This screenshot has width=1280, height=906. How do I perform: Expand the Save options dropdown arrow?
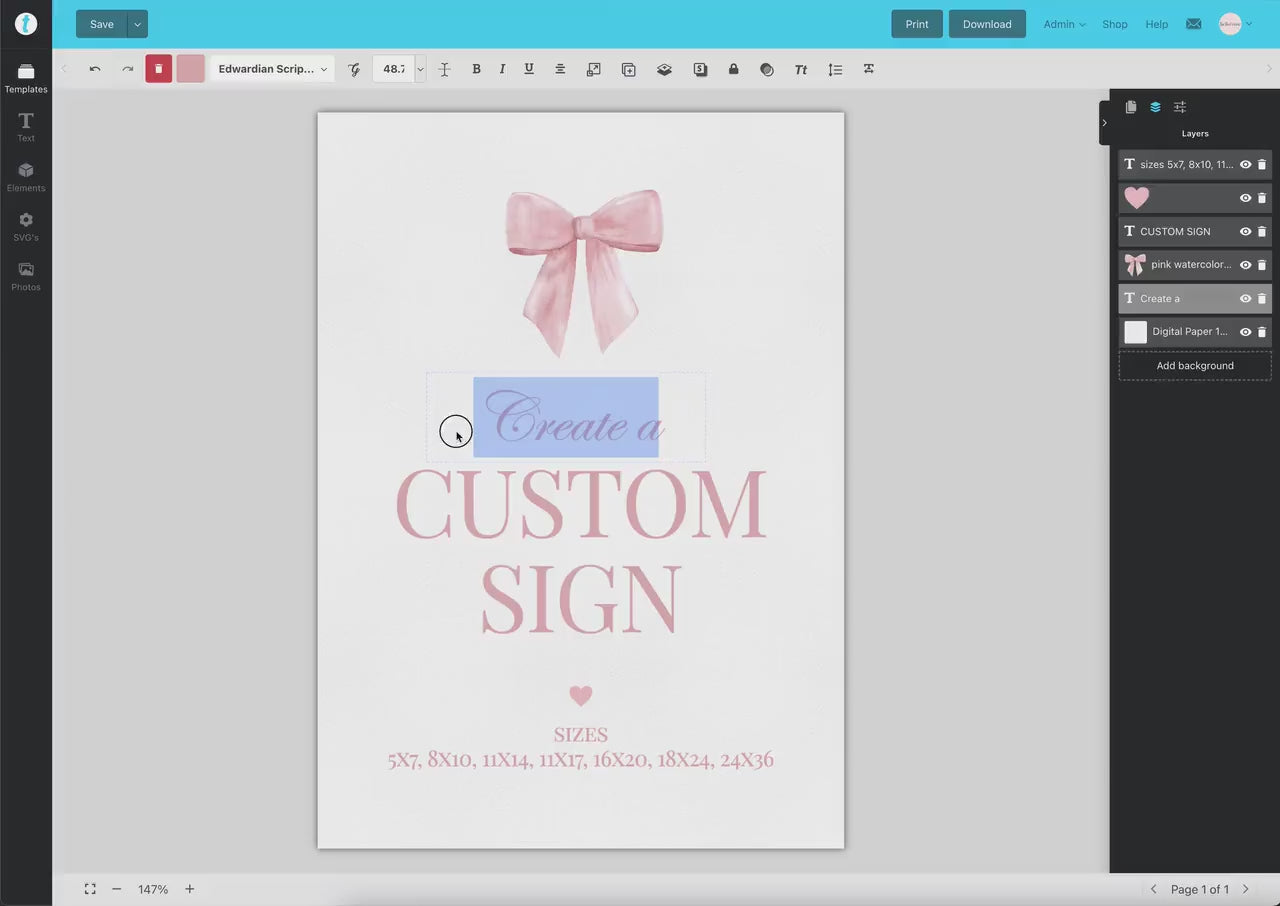[x=138, y=24]
